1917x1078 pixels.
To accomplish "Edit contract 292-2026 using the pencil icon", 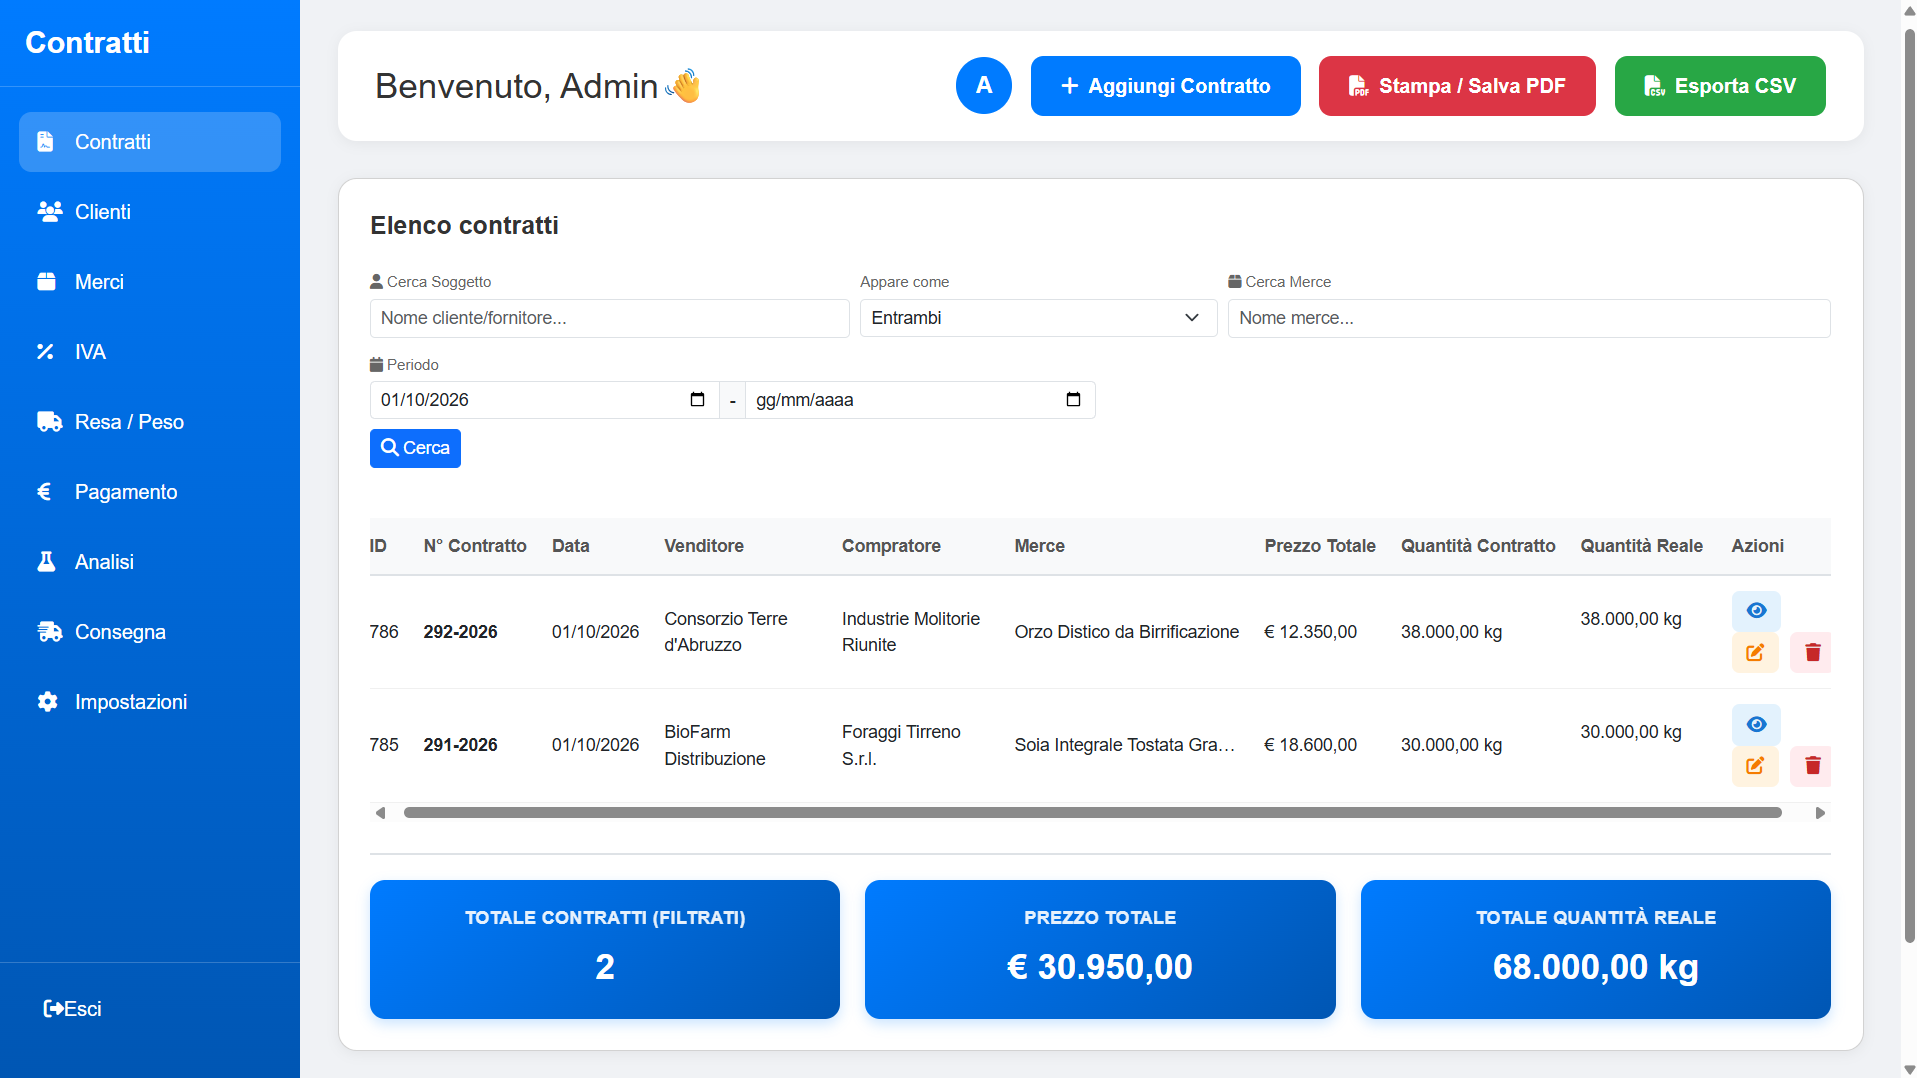I will (1755, 653).
